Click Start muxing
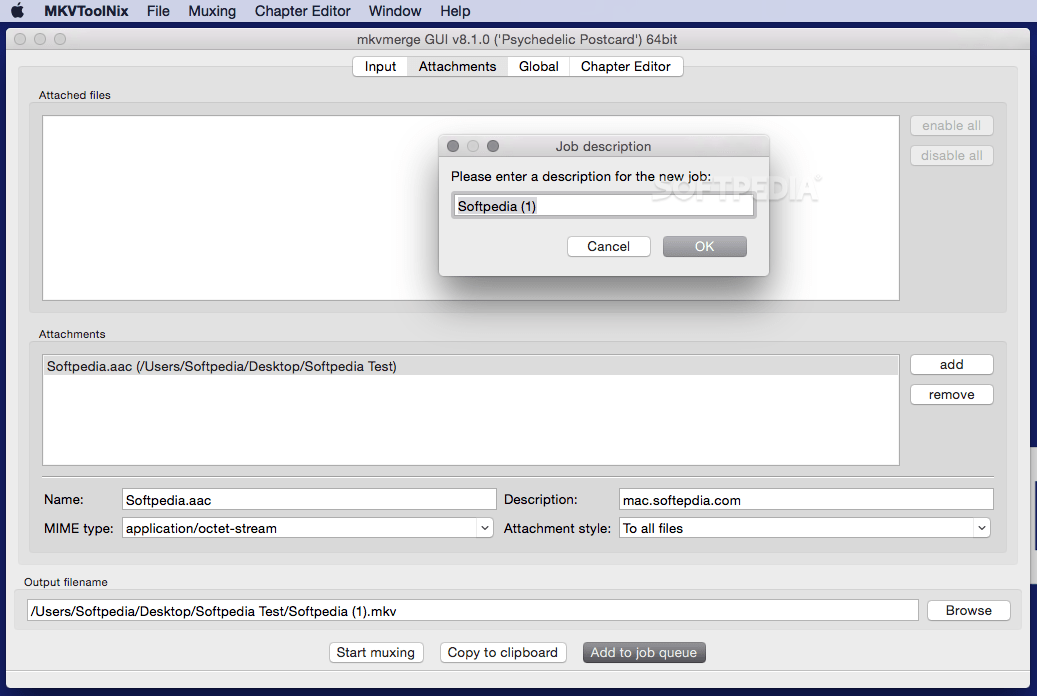Viewport: 1037px width, 696px height. click(x=376, y=652)
